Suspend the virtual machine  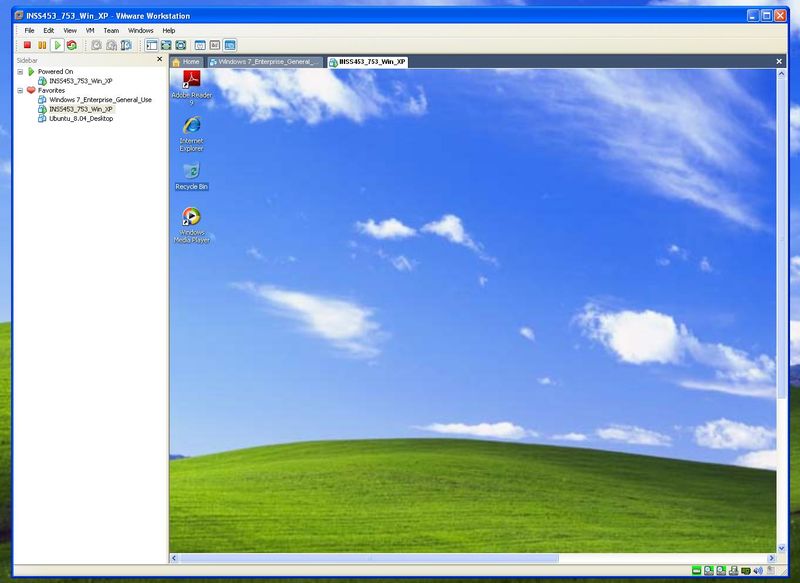pos(42,45)
